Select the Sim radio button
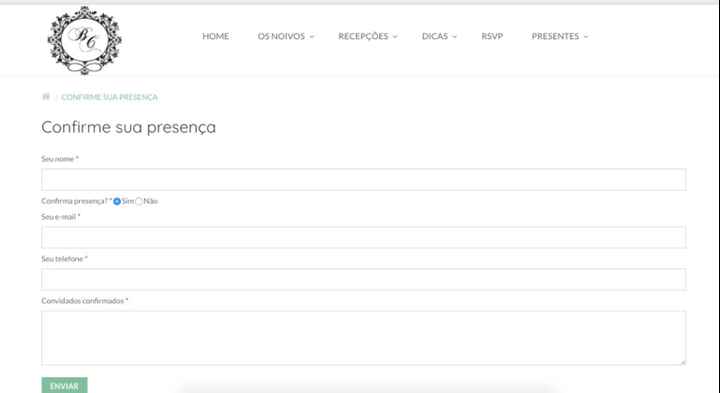Viewport: 720px width, 393px height. tap(117, 201)
